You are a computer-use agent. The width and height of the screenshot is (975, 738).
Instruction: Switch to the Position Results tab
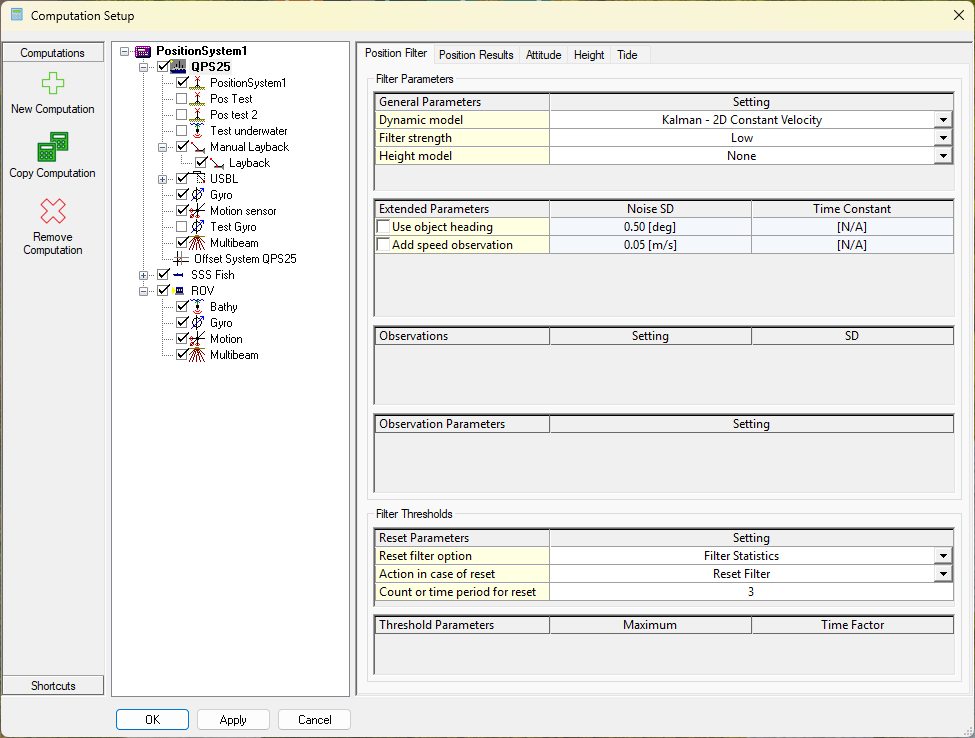pos(476,55)
